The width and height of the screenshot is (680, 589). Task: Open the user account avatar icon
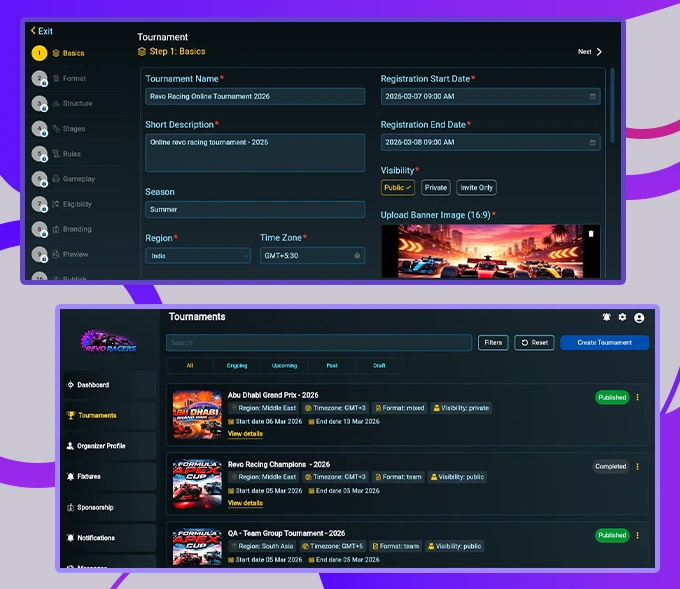639,317
